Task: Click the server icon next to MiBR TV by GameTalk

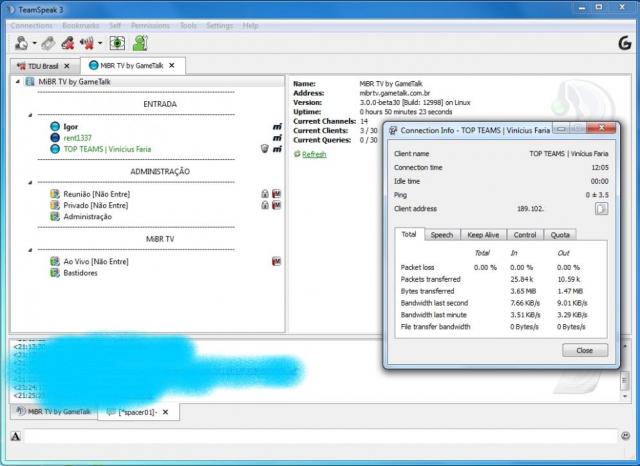Action: pyautogui.click(x=30, y=82)
